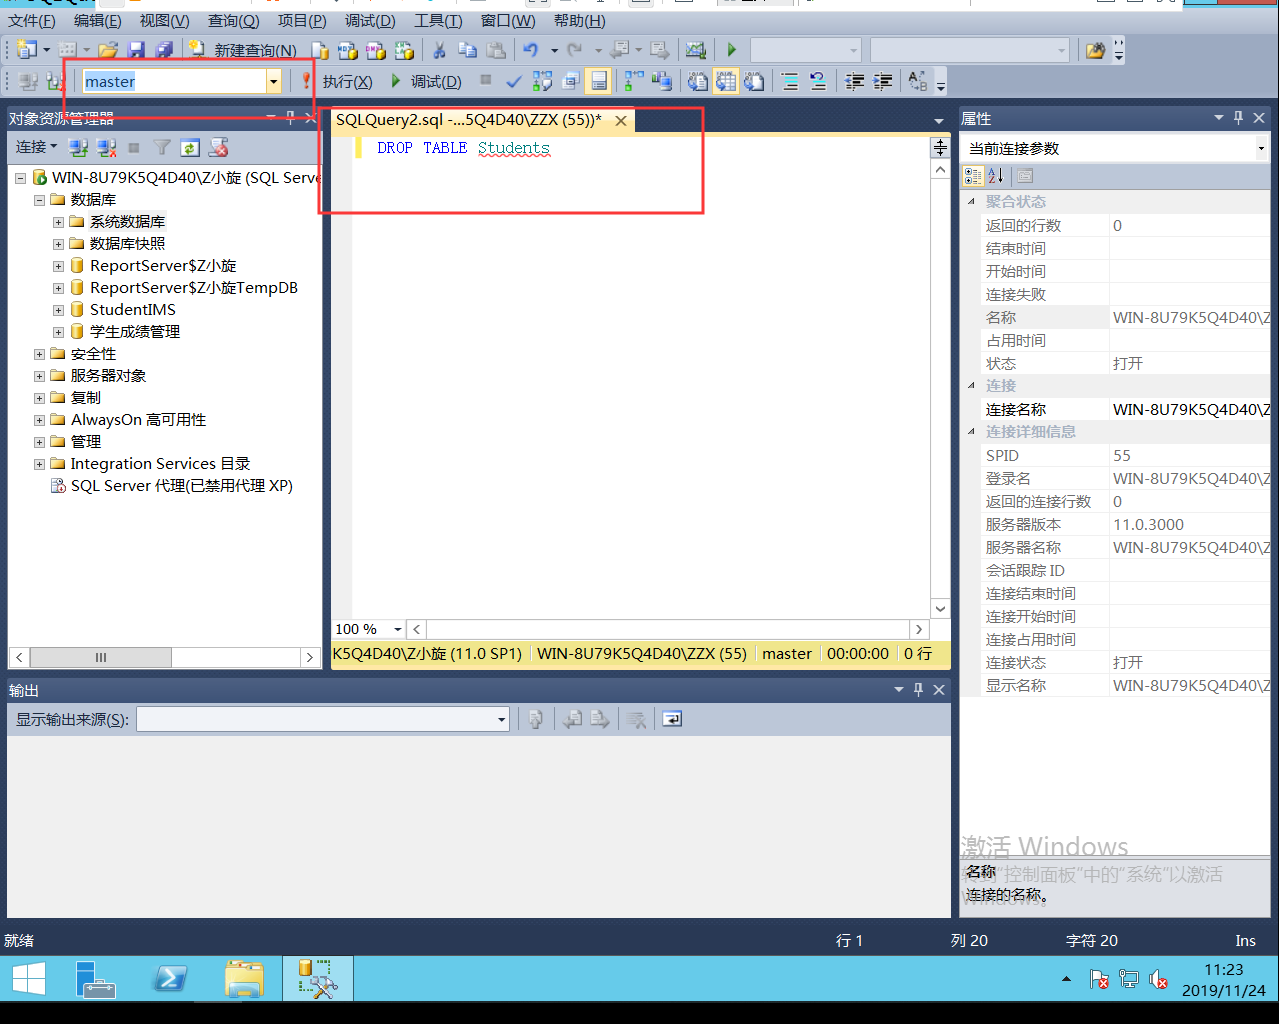Viewport: 1279px width, 1024px height.
Task: Click the 新建查询(N) button
Action: click(x=244, y=49)
